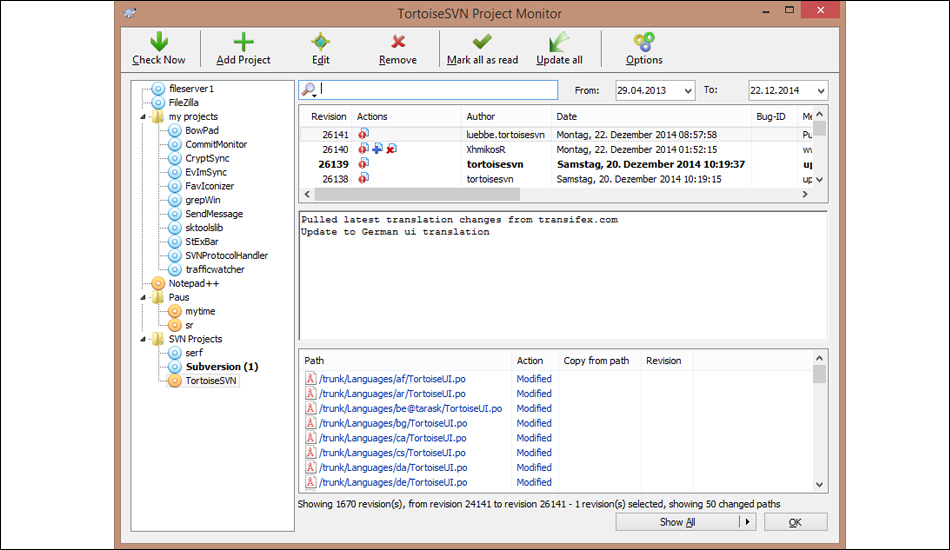Click the OK button
Screen dimensions: 950x550
[796, 522]
